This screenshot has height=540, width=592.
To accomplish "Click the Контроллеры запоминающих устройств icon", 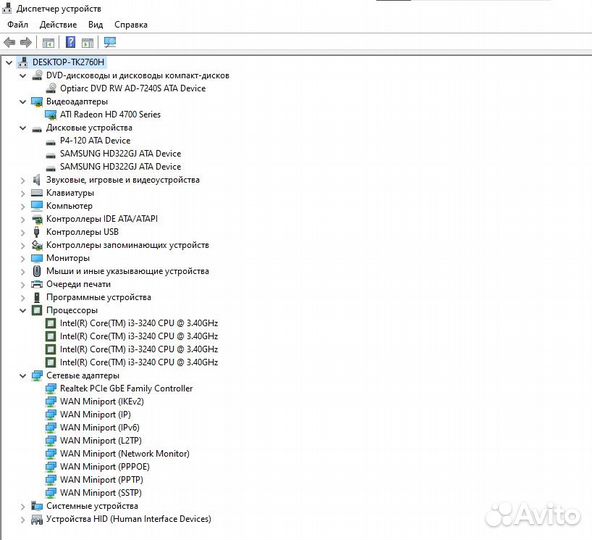I will click(37, 245).
